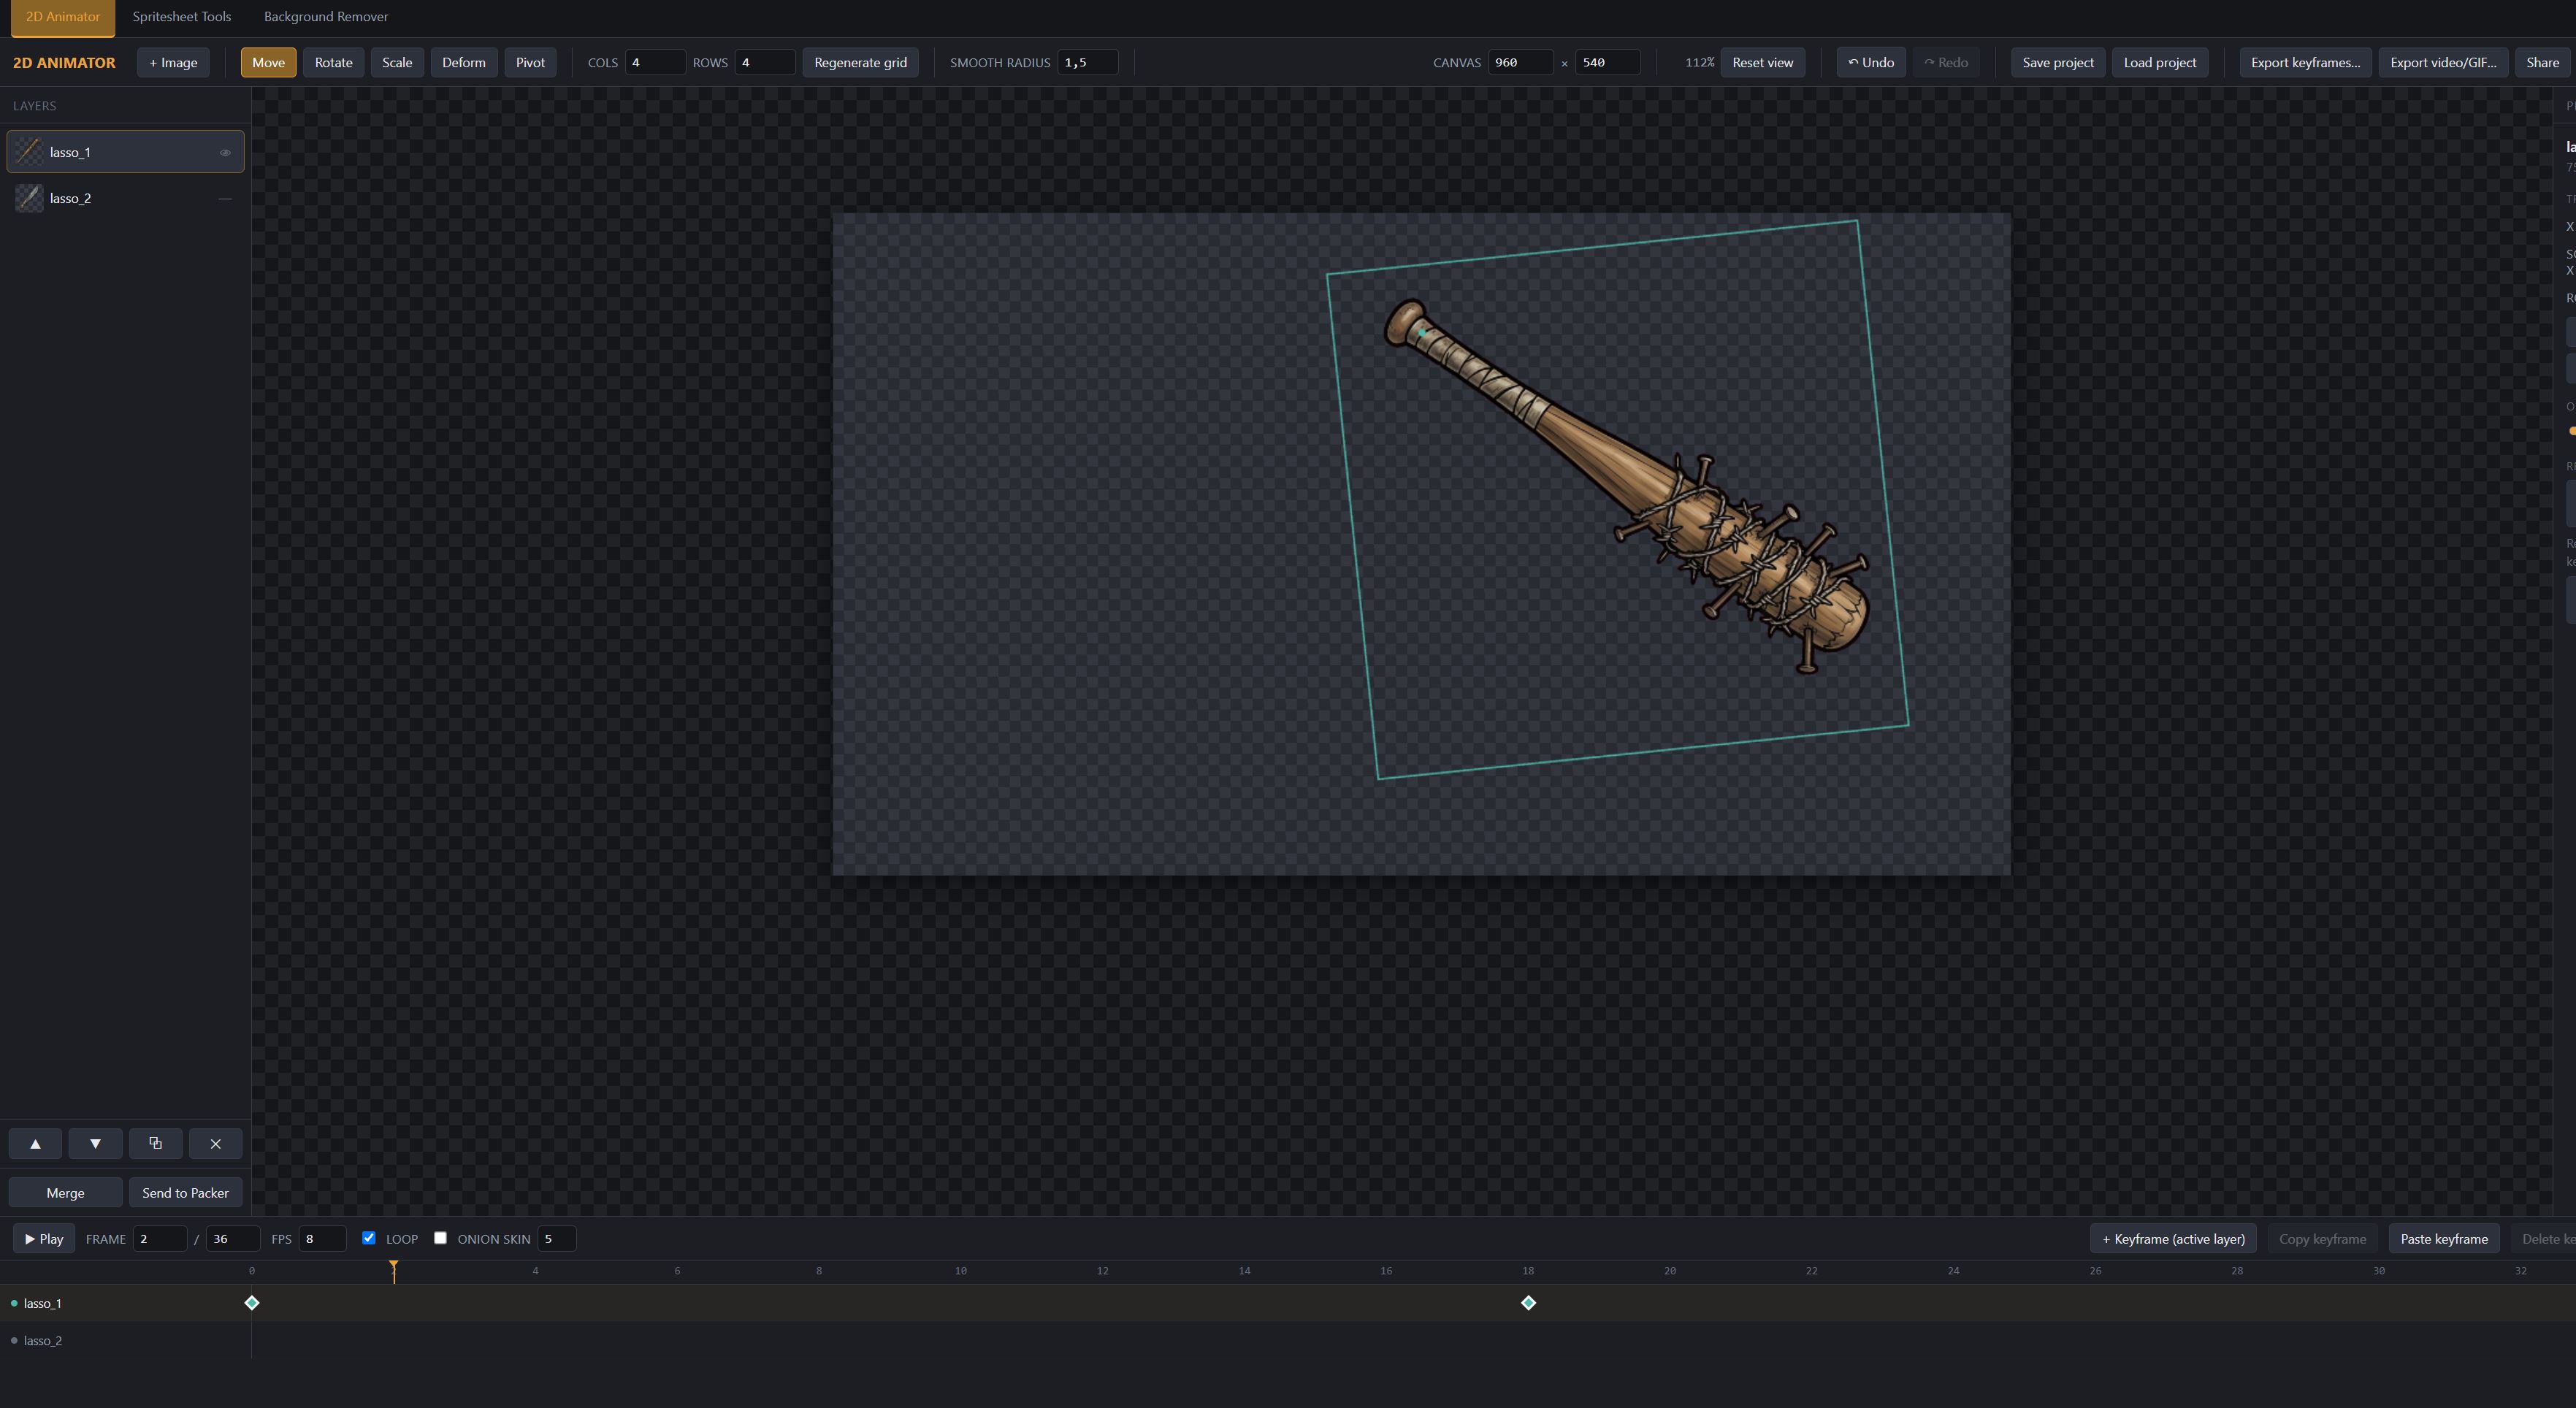Toggle the LOOP checkbox
Screen dimensions: 2576x1408
coord(369,1238)
